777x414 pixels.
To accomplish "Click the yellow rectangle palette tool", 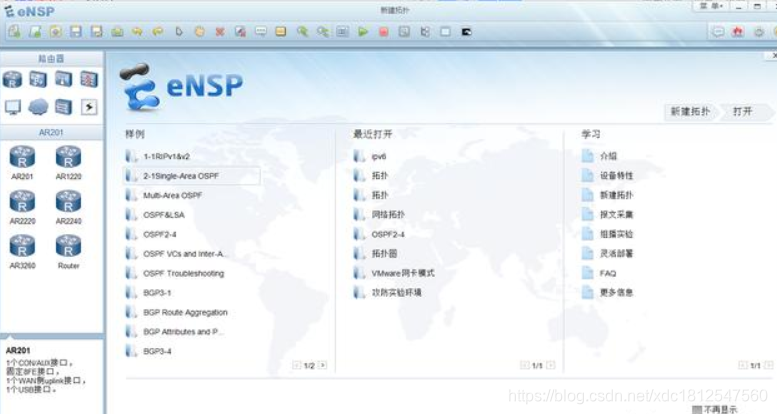I will pyautogui.click(x=281, y=32).
